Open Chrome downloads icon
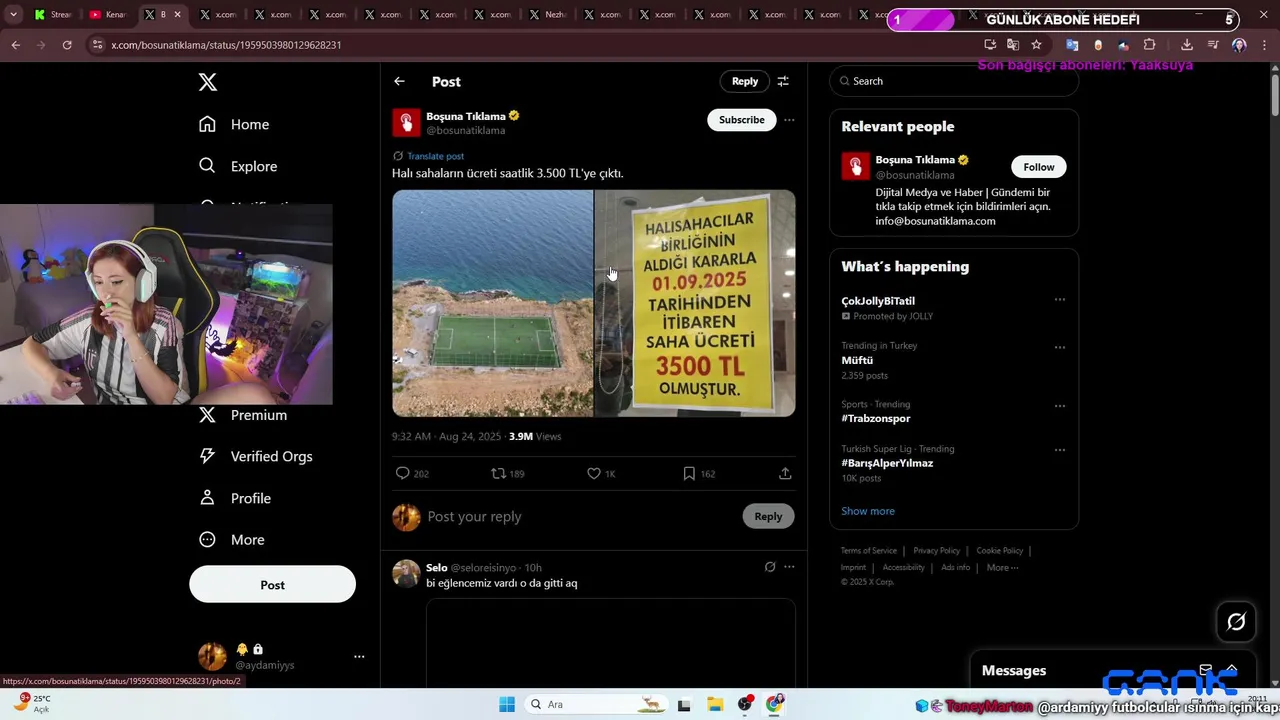This screenshot has height=720, width=1280. [x=1187, y=45]
